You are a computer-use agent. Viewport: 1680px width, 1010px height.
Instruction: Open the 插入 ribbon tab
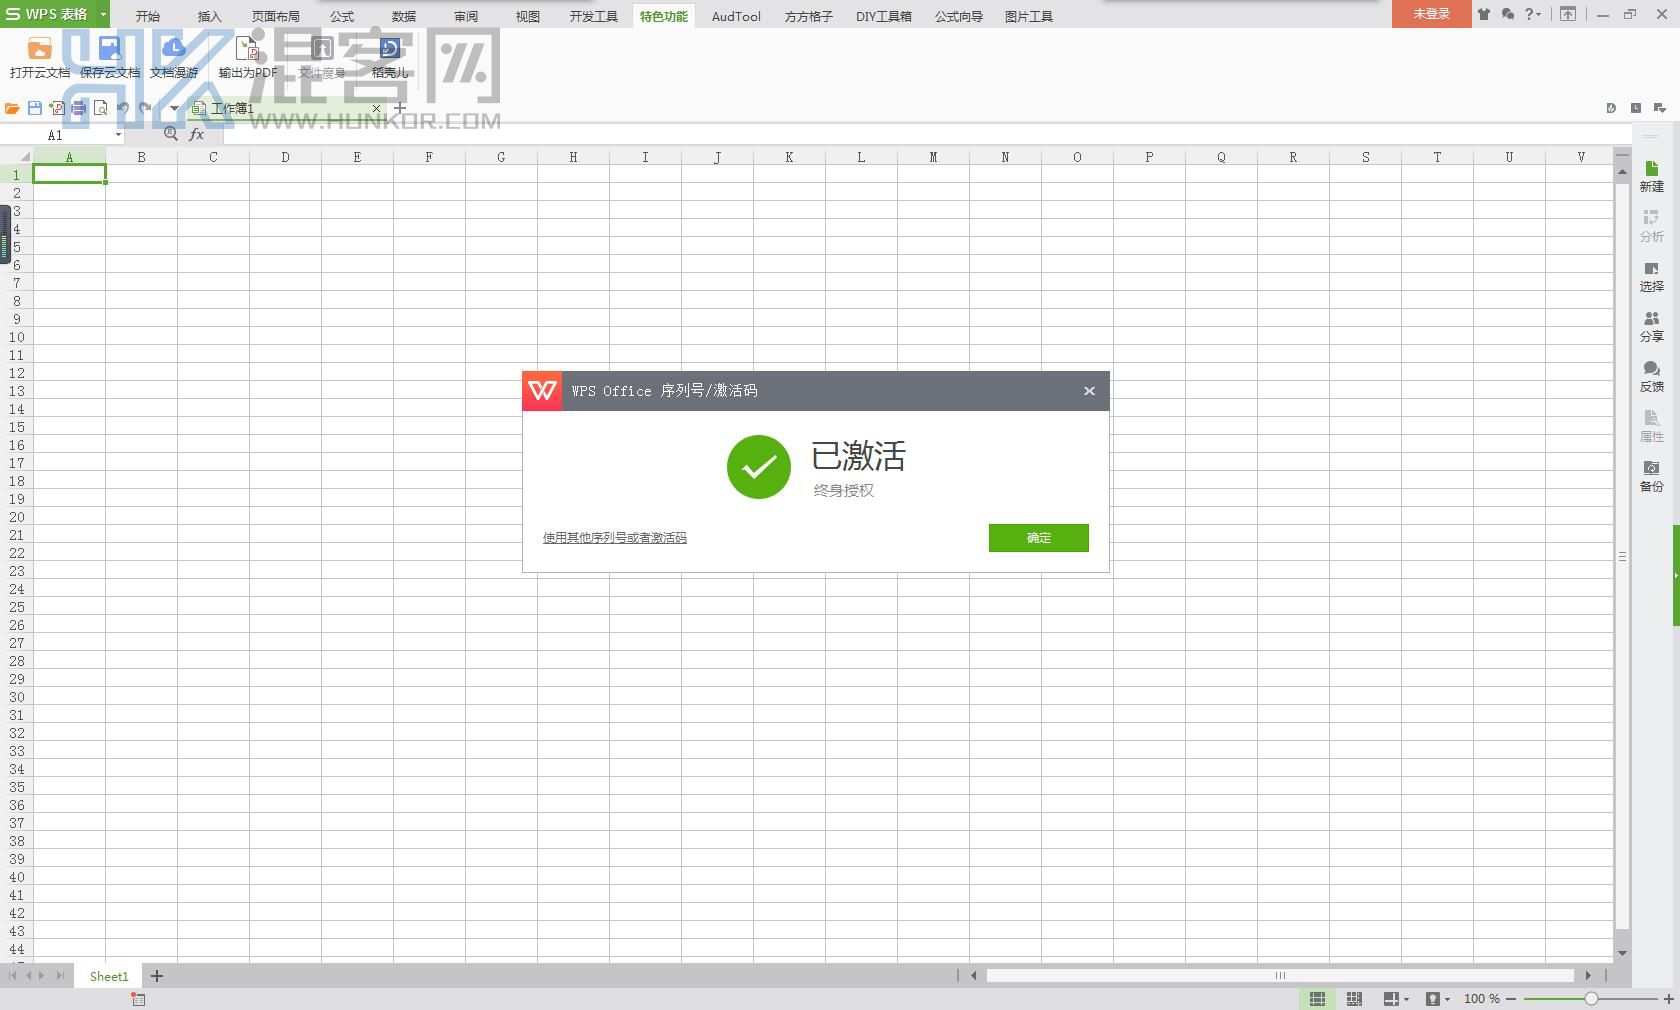210,16
